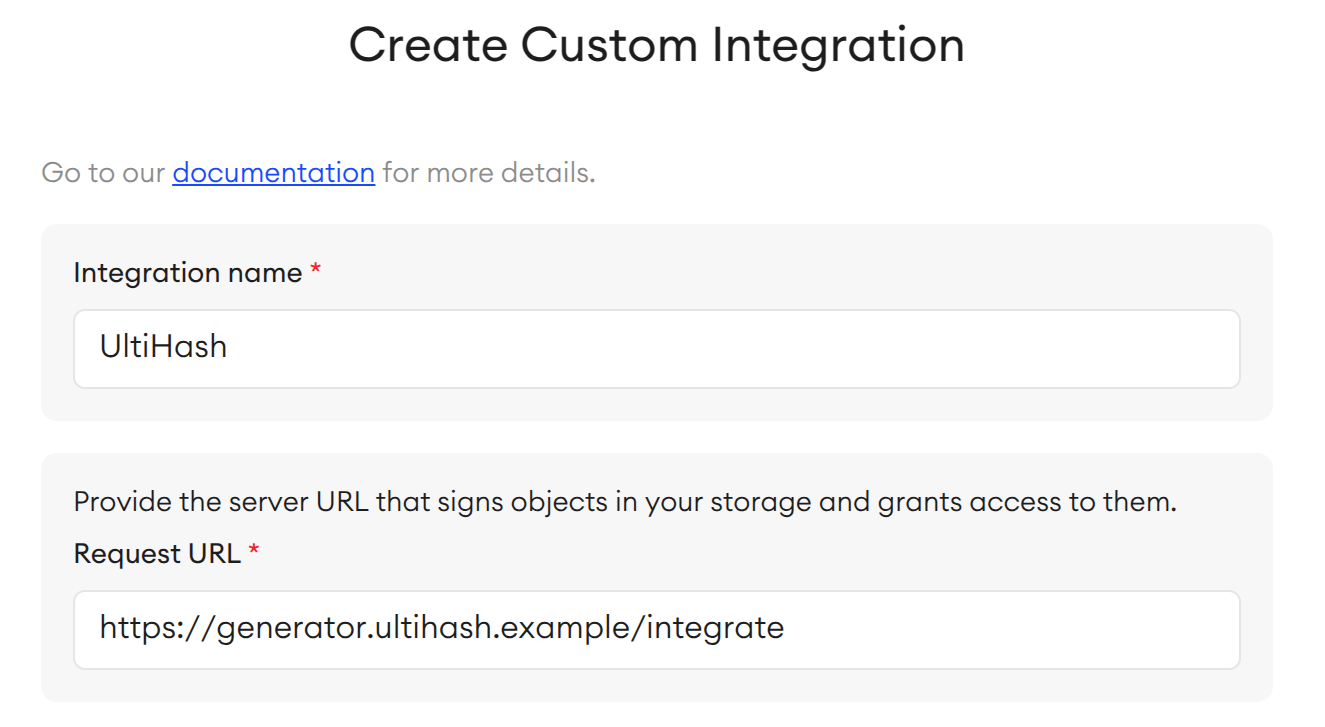Click the 'Request URL' label
Screen dimensions: 1325x727
[x=157, y=554]
